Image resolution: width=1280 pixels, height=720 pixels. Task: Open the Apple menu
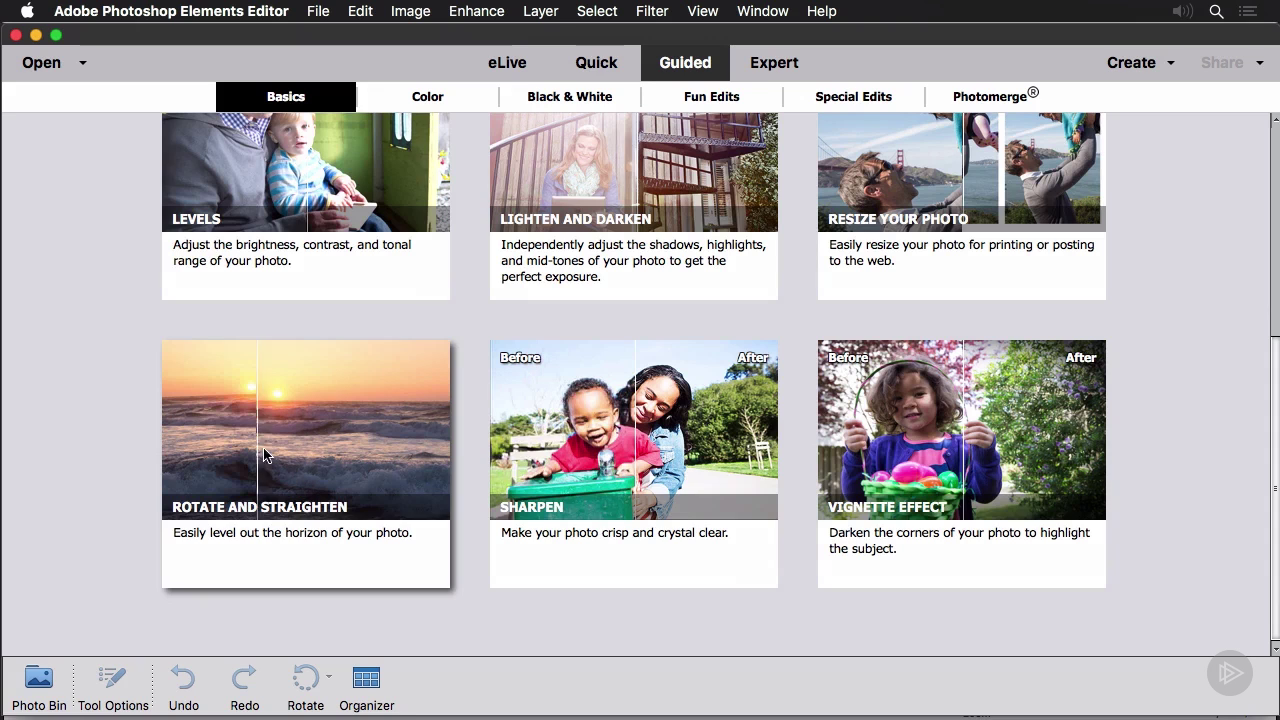[x=27, y=11]
